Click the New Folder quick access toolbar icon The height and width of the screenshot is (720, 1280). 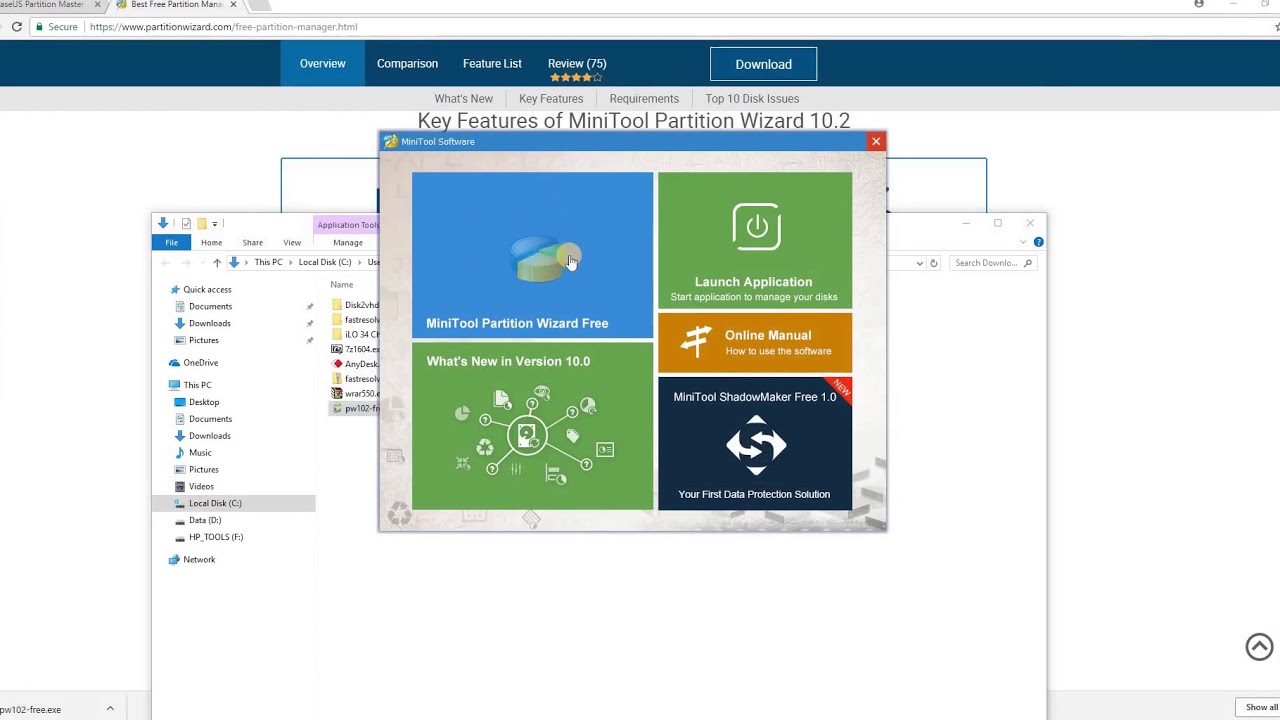[201, 223]
